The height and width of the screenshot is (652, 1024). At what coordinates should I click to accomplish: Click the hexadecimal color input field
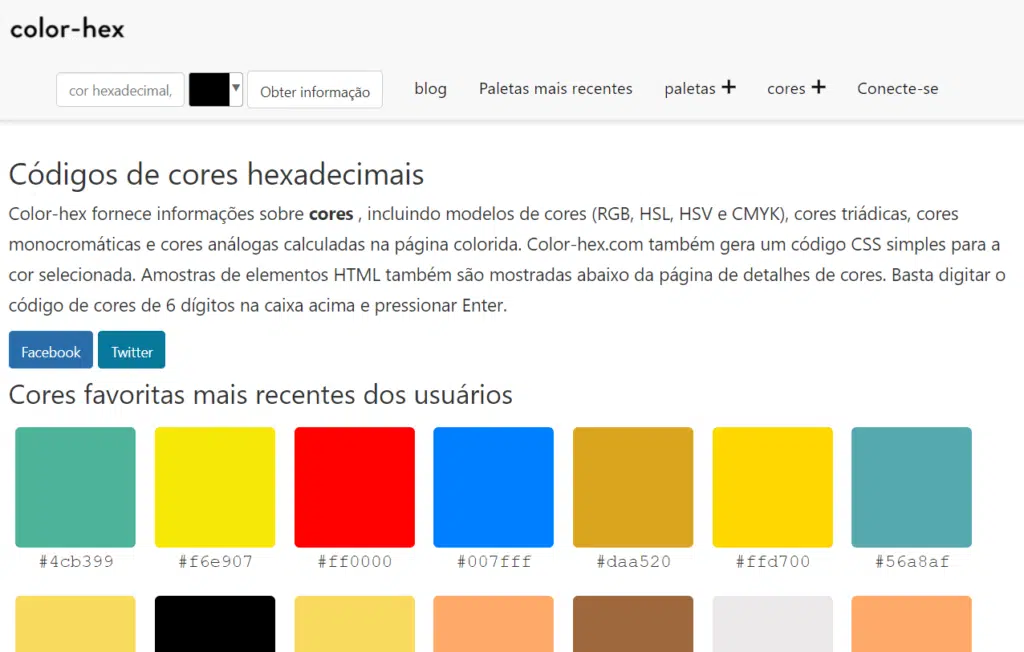click(119, 90)
